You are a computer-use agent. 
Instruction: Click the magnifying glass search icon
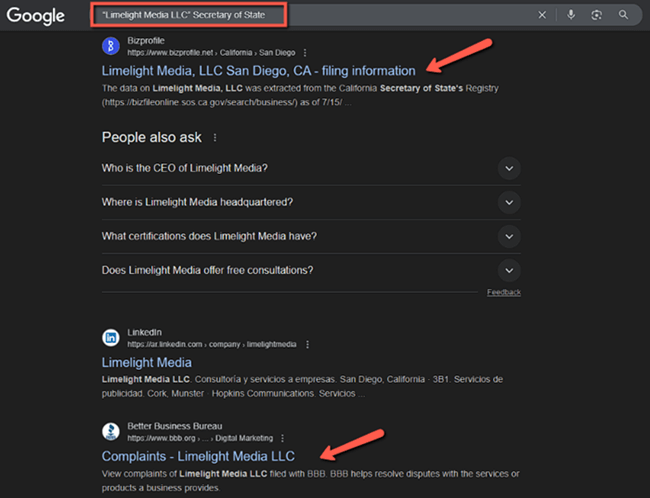(623, 15)
